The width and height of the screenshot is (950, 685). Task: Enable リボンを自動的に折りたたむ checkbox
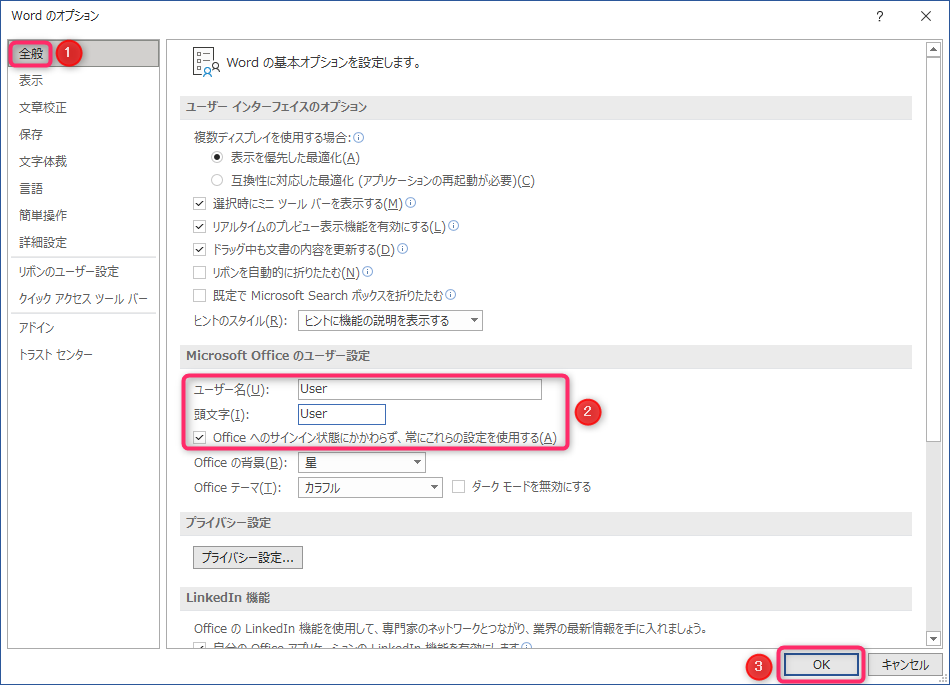click(199, 273)
